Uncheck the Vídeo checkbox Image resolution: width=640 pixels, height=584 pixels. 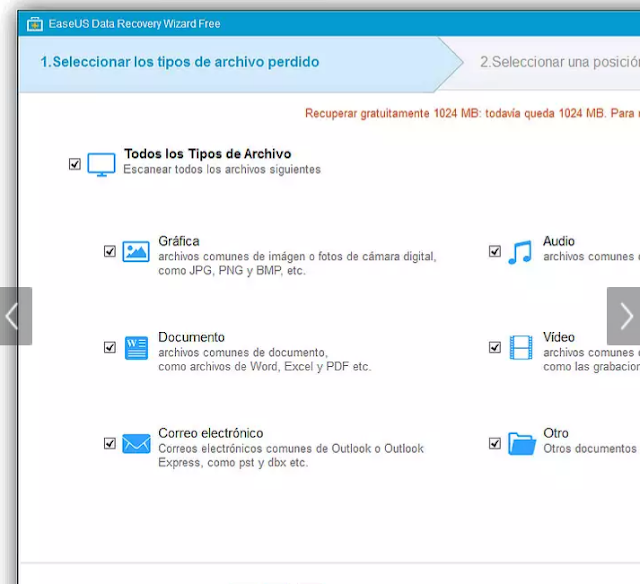pyautogui.click(x=495, y=347)
